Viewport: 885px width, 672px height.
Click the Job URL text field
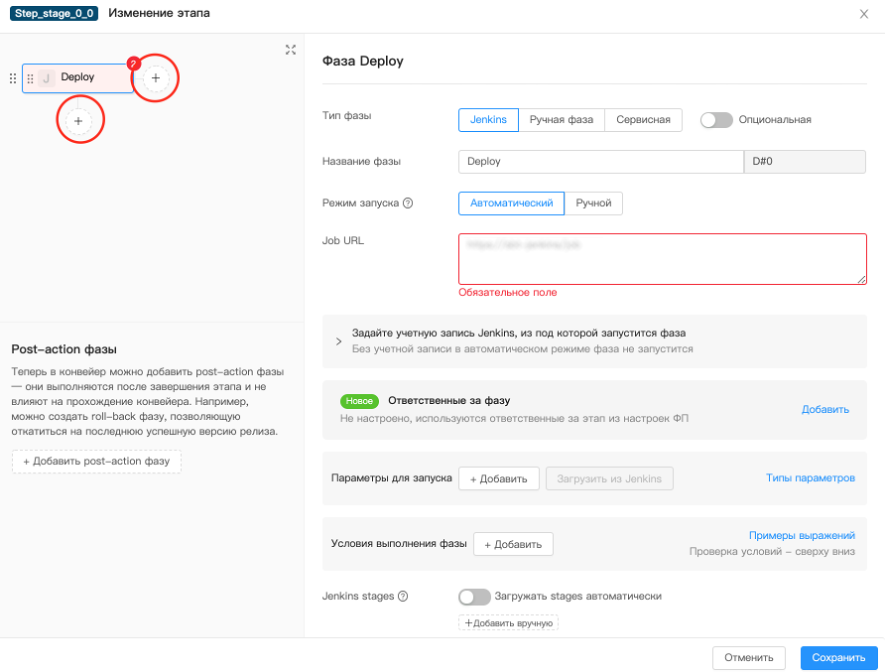coord(662,259)
